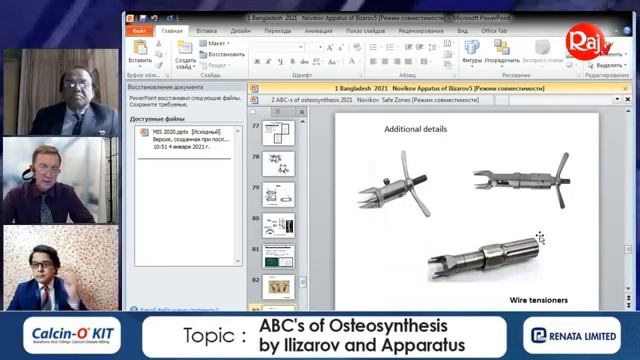Switch to the Анимация tab

(318, 31)
